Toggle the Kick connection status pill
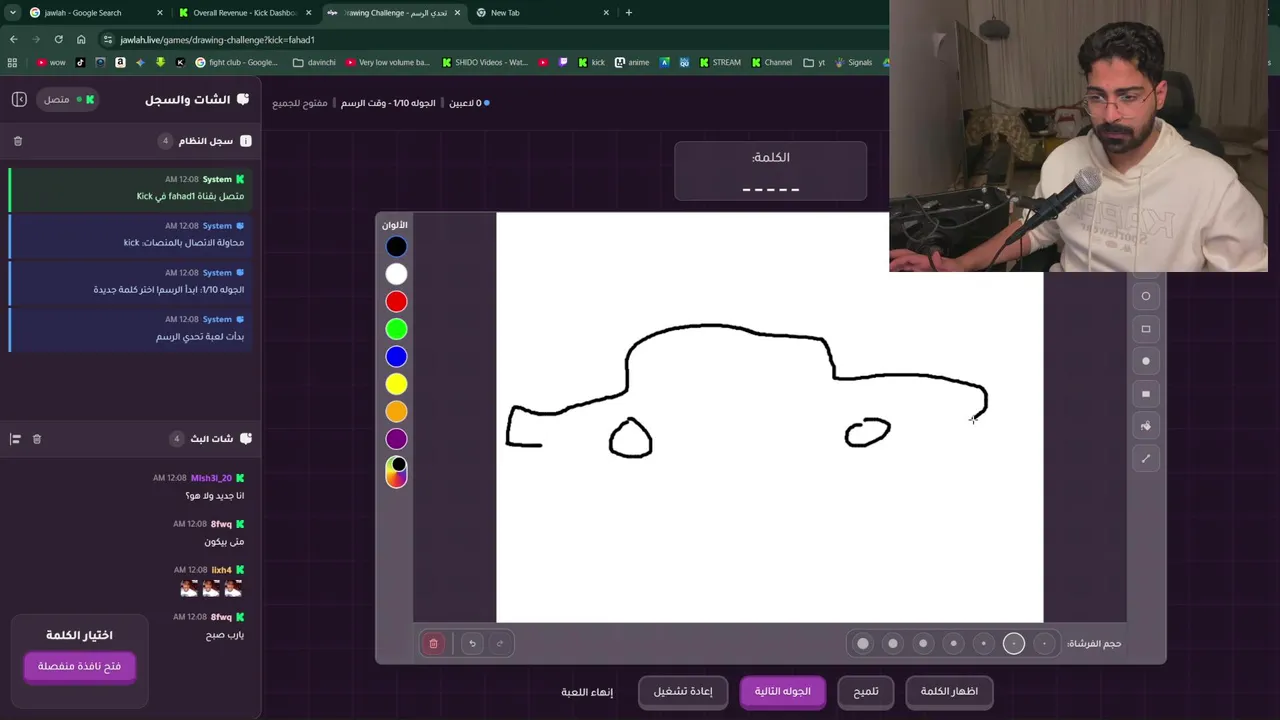 [x=68, y=99]
